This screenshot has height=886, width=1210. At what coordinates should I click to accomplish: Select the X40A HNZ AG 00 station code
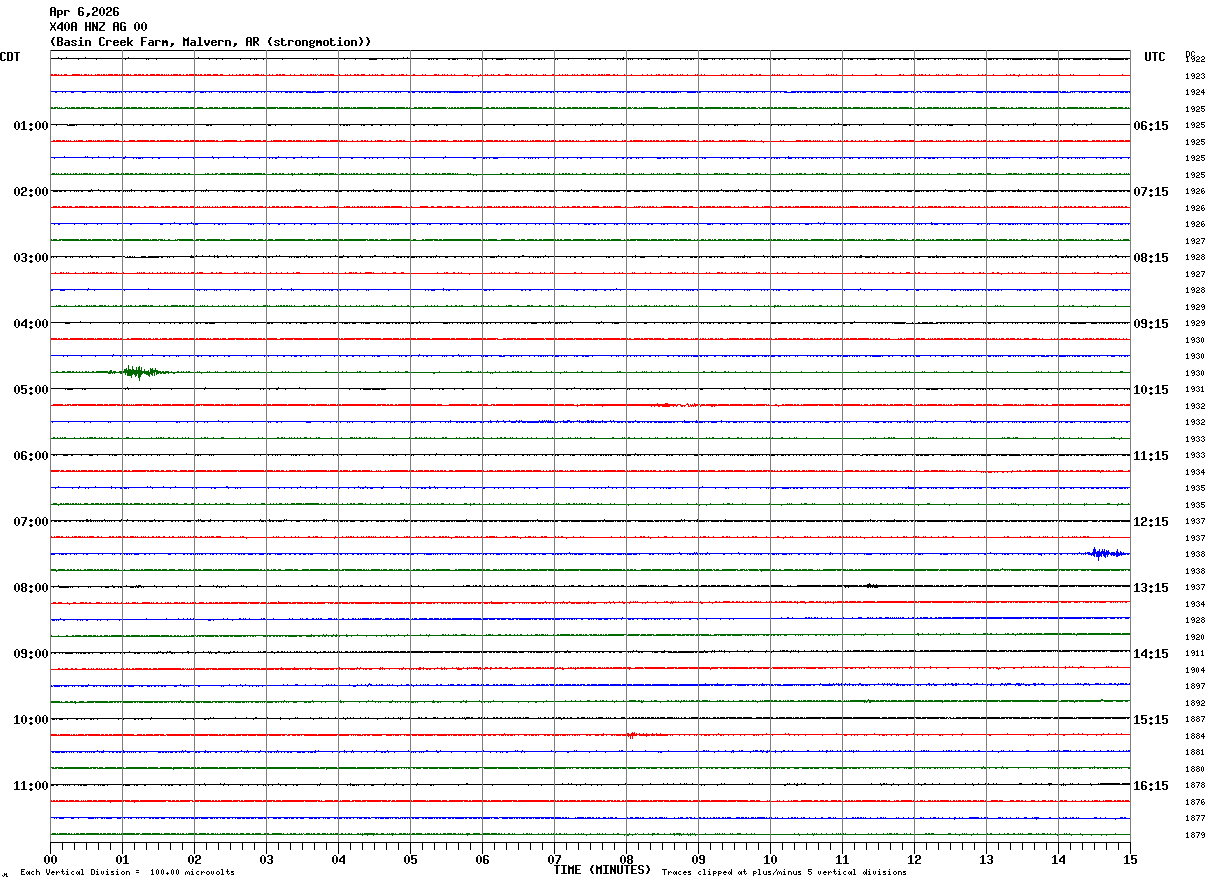click(98, 27)
